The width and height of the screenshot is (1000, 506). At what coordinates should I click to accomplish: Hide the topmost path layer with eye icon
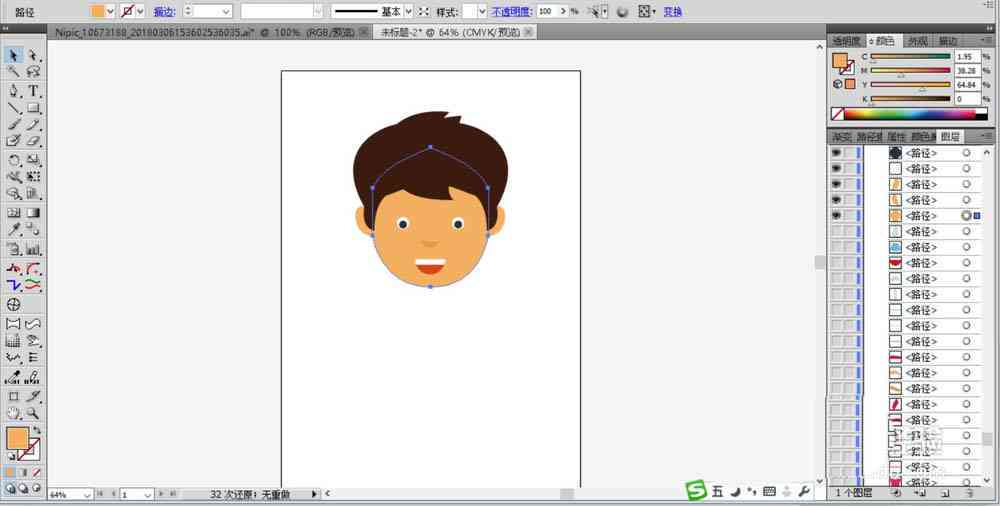[836, 153]
